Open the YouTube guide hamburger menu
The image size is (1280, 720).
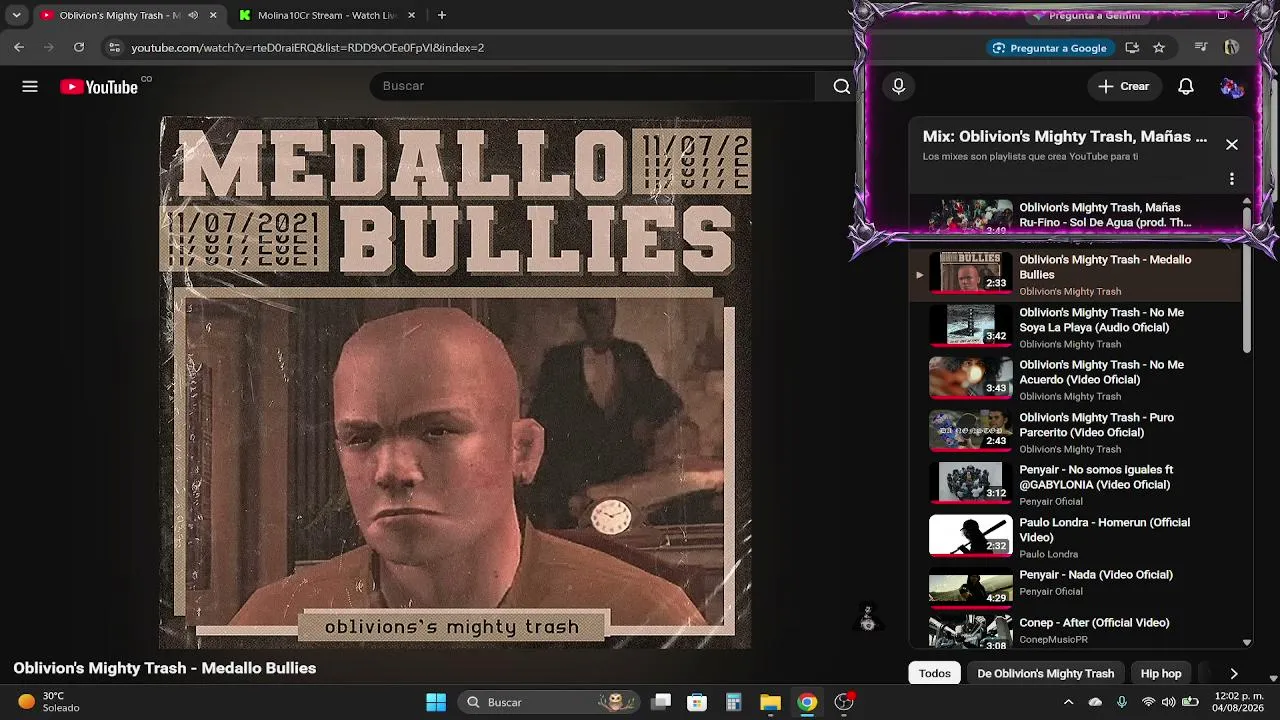pos(30,87)
